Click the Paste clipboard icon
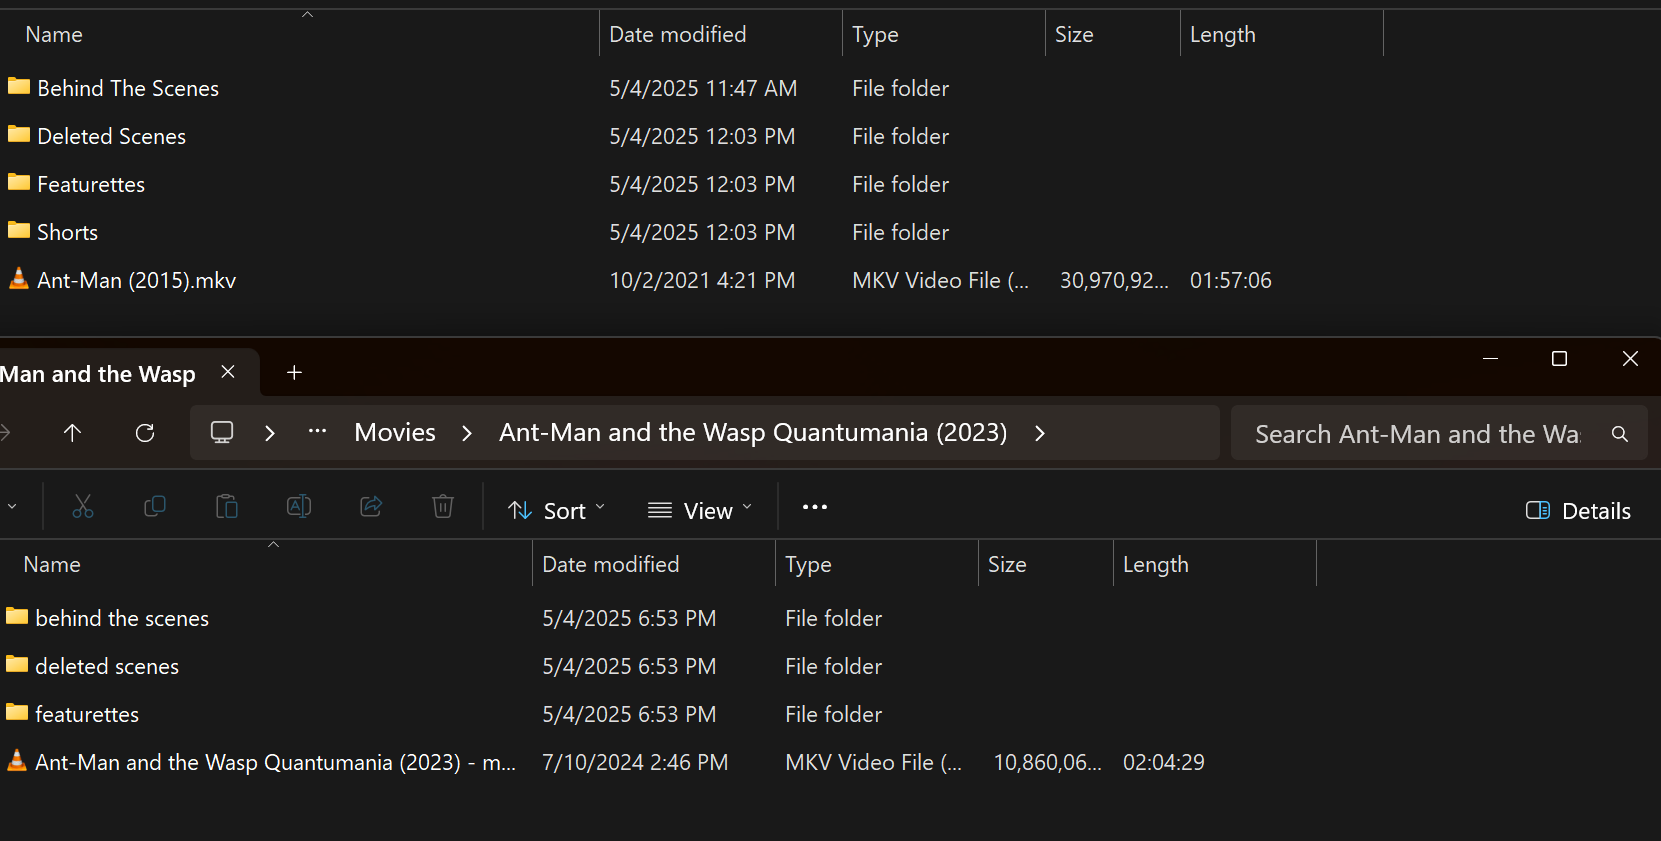Screen dimensions: 1661x841 click(x=227, y=507)
